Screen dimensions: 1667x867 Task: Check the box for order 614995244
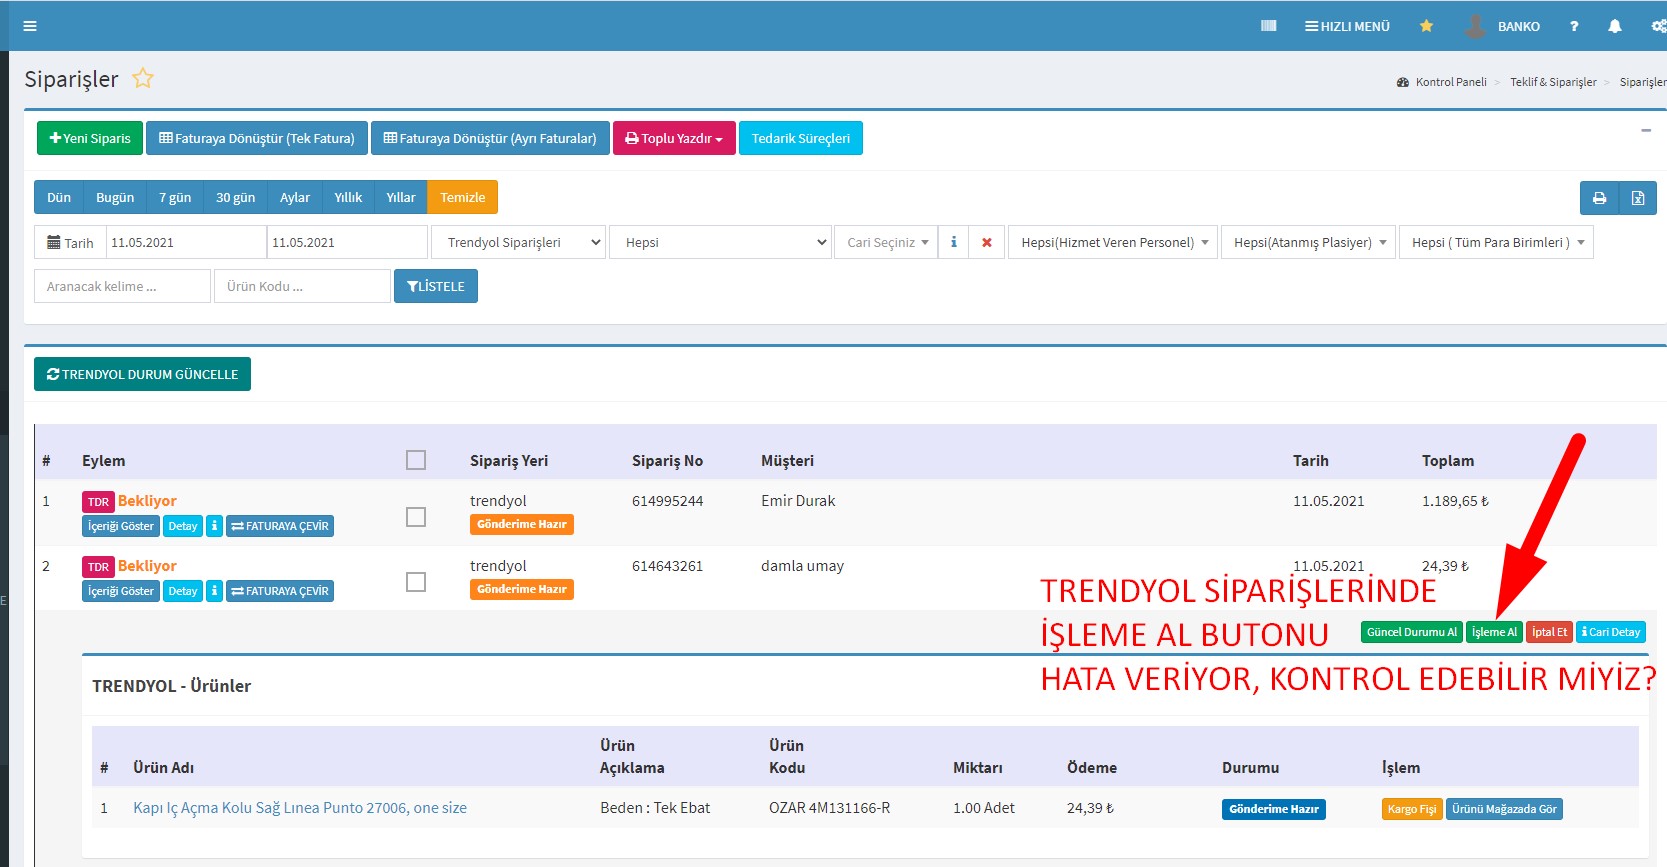(x=416, y=517)
